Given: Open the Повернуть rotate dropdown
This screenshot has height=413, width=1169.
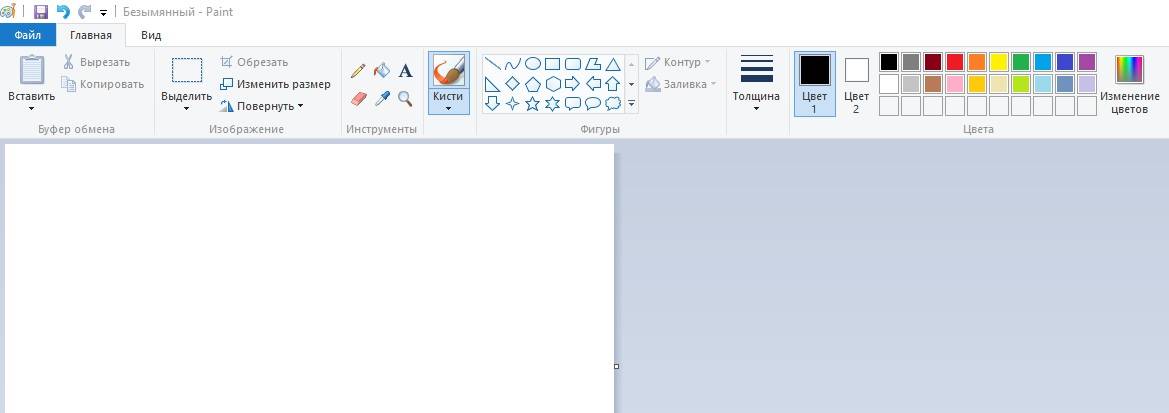Looking at the screenshot, I should (262, 106).
